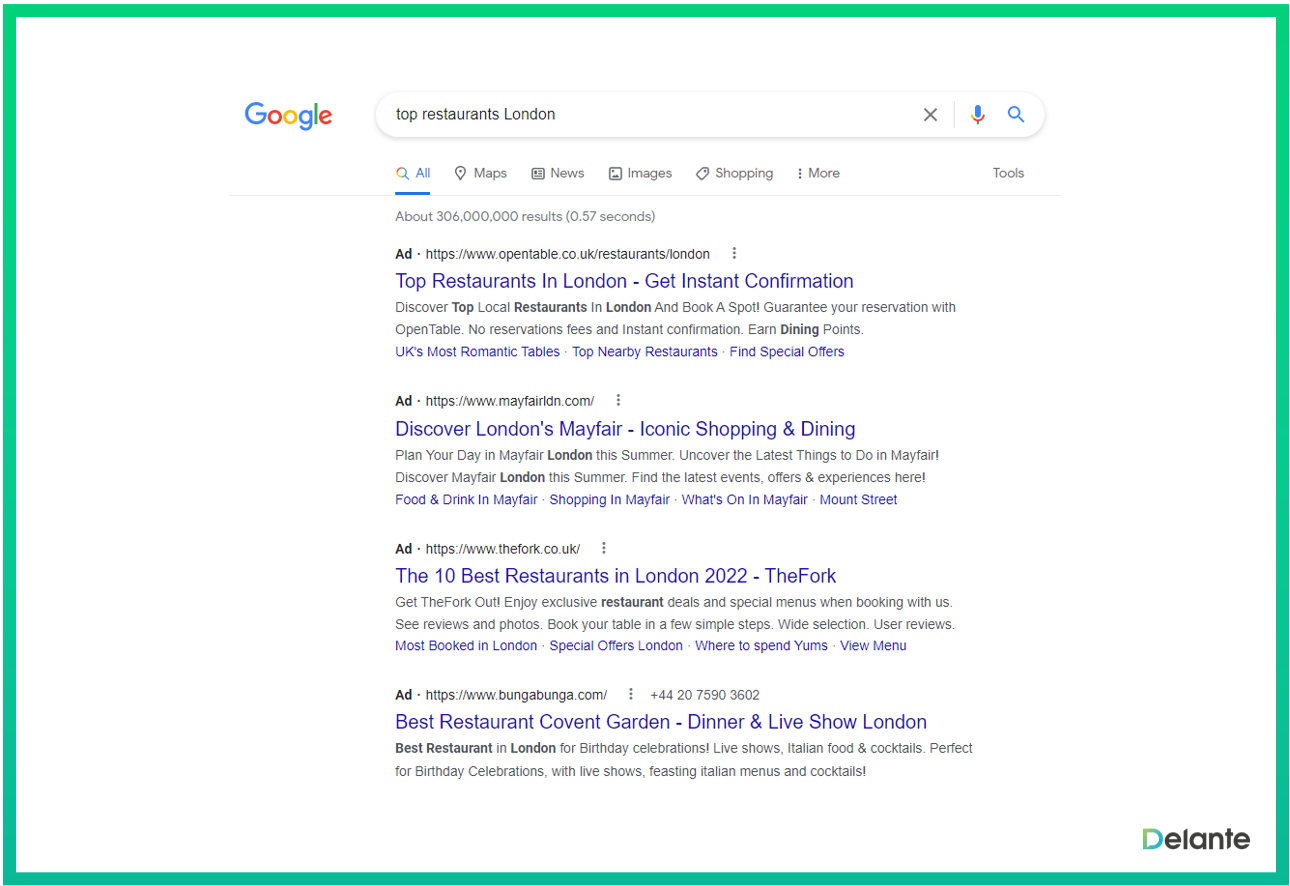Click the bungabunga.com ad URL
The width and height of the screenshot is (1290, 886).
point(517,695)
